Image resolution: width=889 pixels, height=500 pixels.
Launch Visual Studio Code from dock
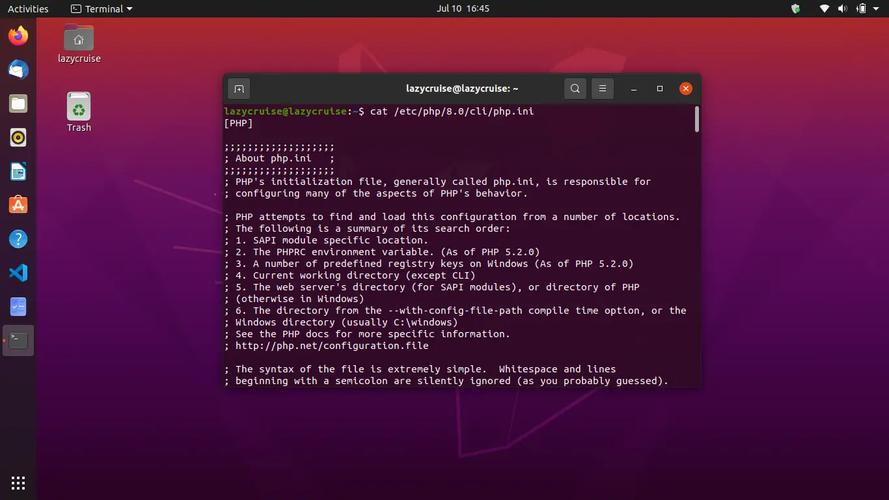click(x=18, y=273)
